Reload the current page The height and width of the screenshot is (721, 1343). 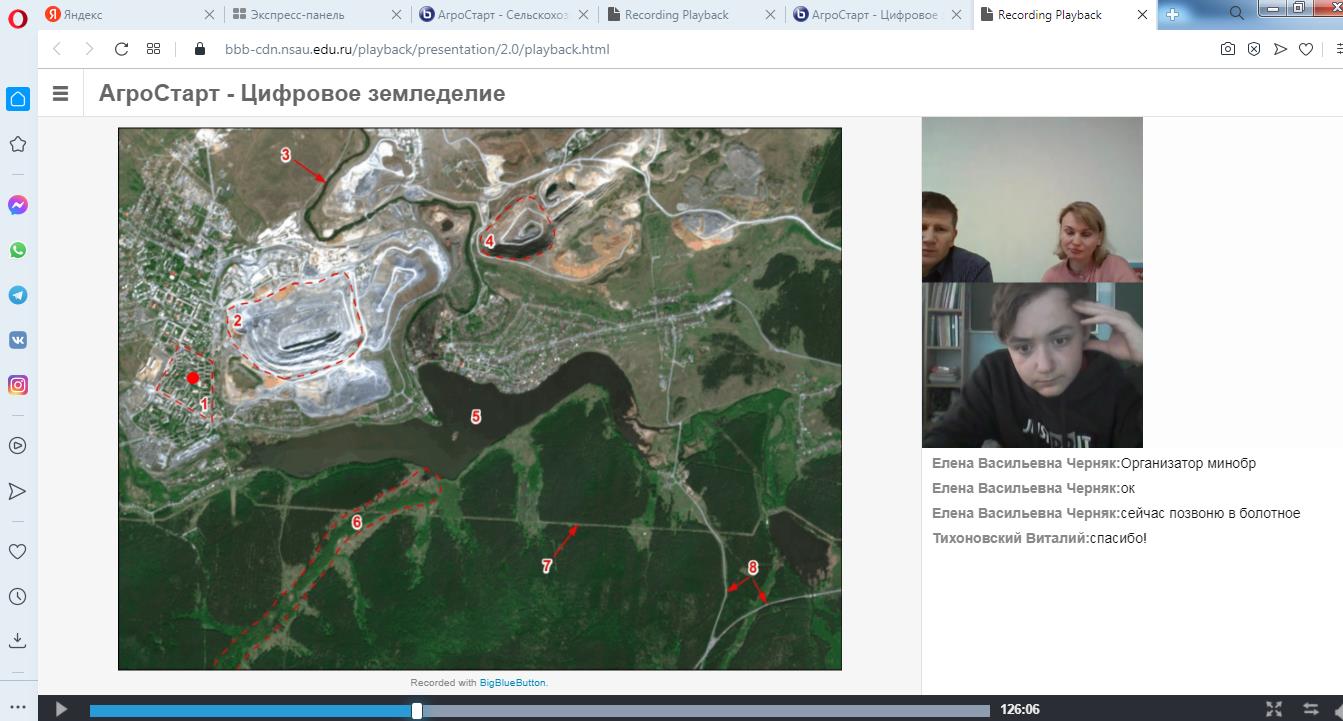121,49
